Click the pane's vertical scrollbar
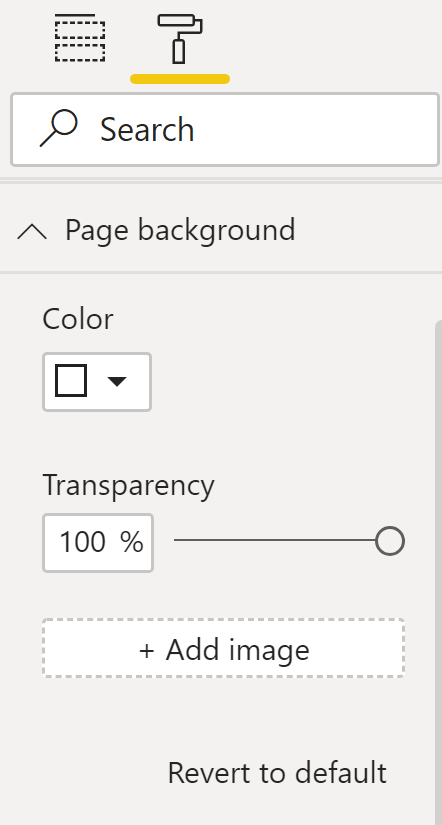Image resolution: width=442 pixels, height=825 pixels. pyautogui.click(x=438, y=571)
